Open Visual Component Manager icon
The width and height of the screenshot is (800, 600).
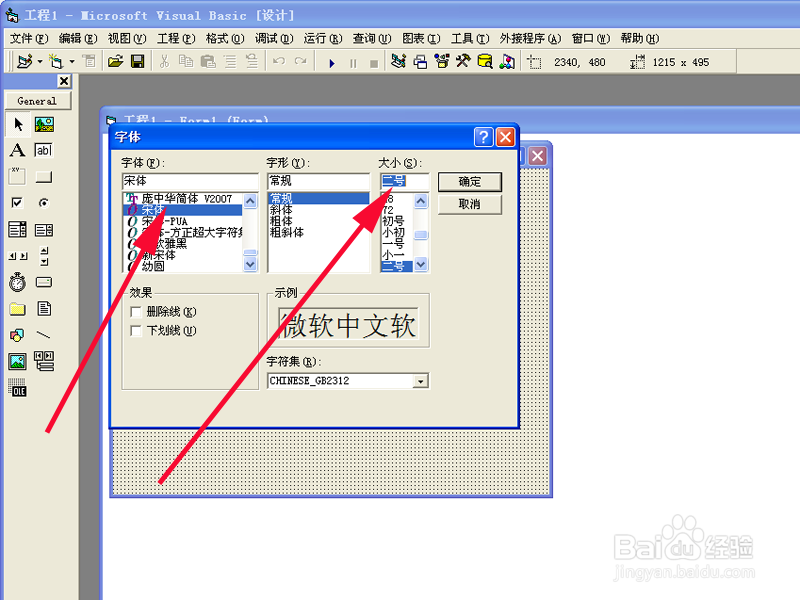pos(507,62)
